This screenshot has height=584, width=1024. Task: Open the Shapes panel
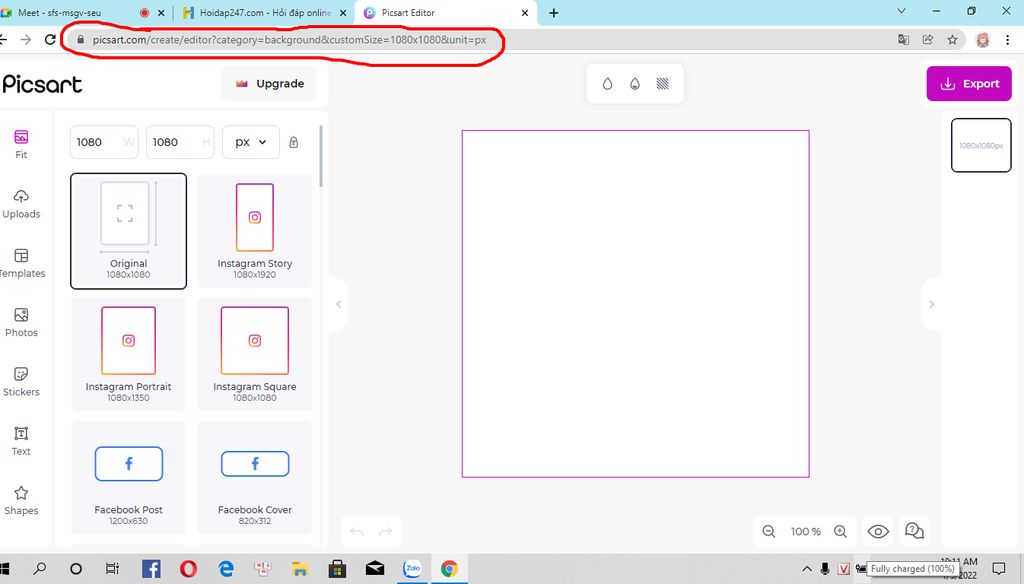[x=21, y=501]
